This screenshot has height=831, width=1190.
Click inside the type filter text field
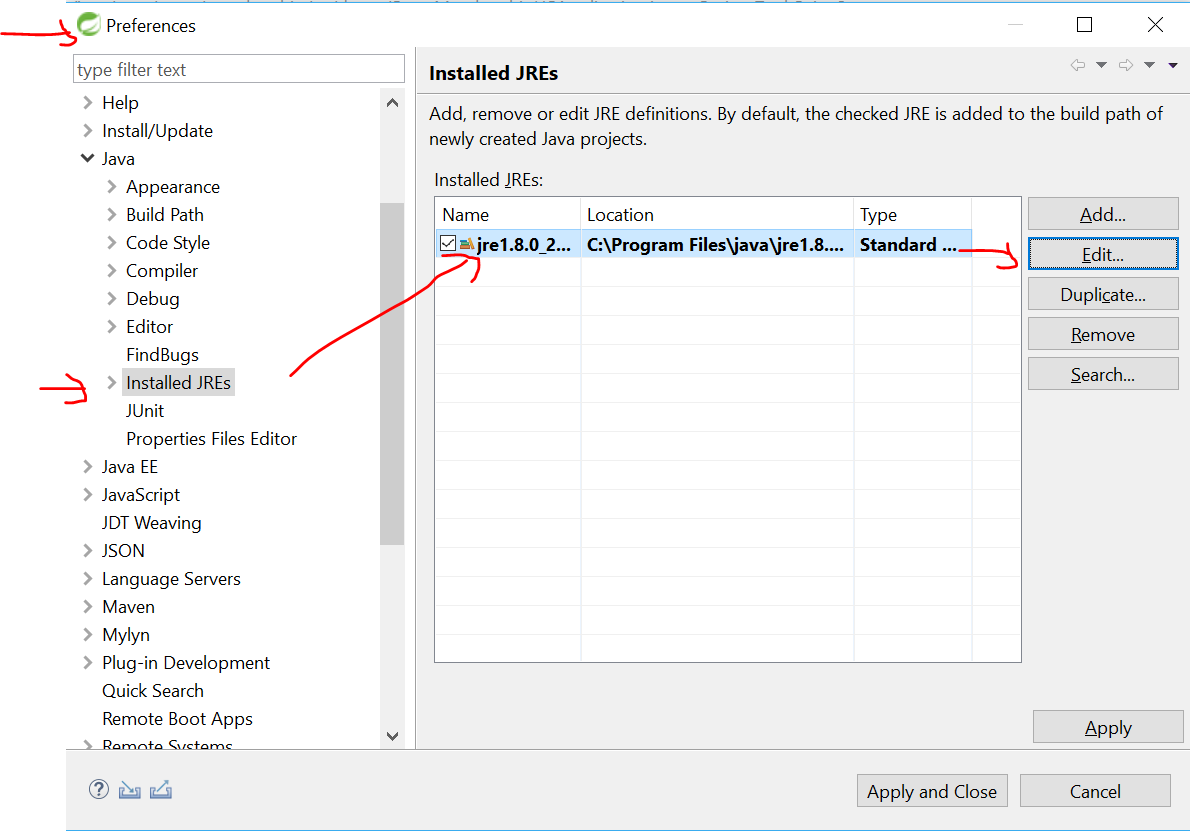coord(238,69)
